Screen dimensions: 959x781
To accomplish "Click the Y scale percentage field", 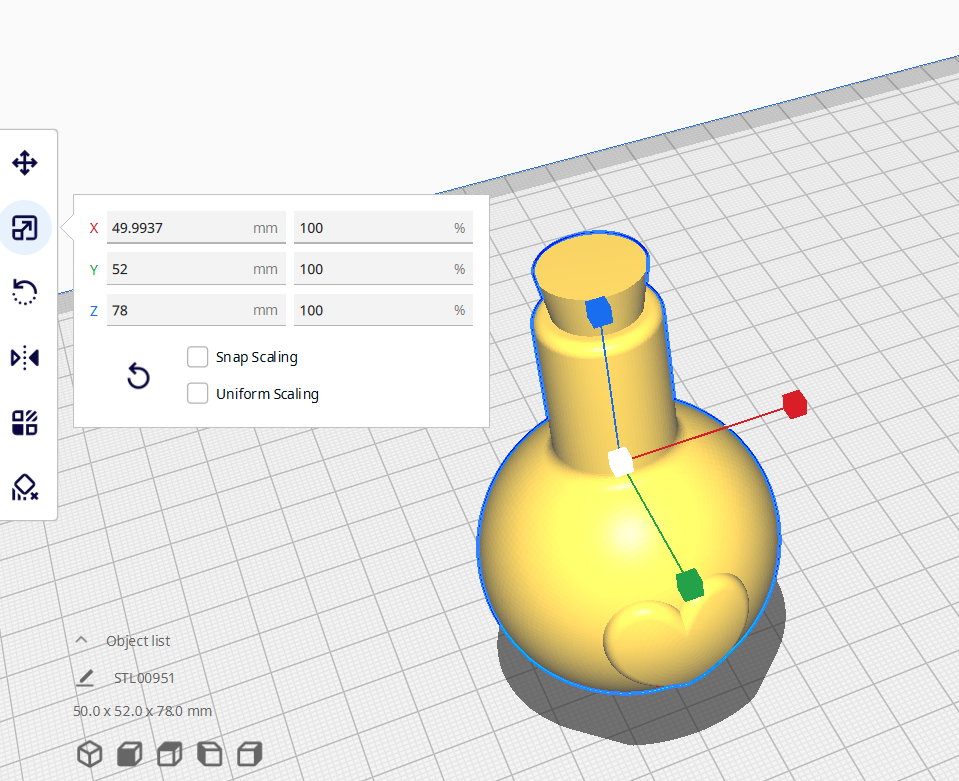I will pos(382,269).
